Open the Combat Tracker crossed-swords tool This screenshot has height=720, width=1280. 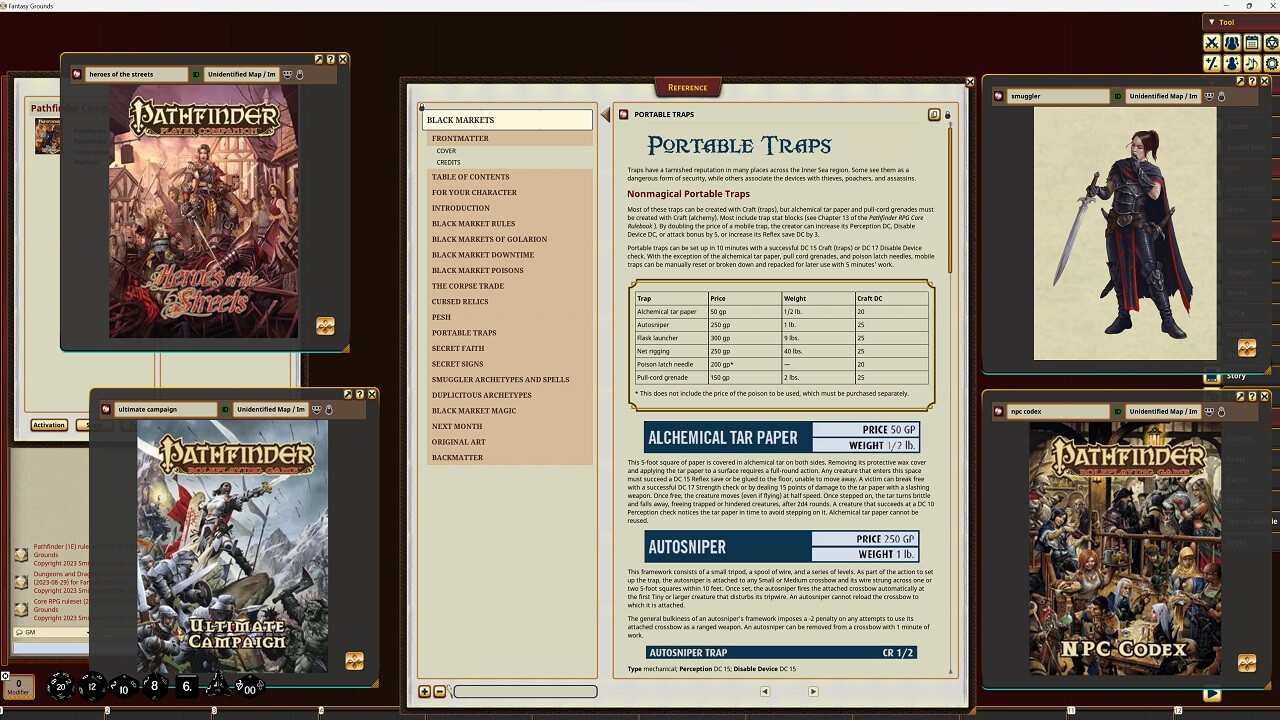coord(1212,43)
